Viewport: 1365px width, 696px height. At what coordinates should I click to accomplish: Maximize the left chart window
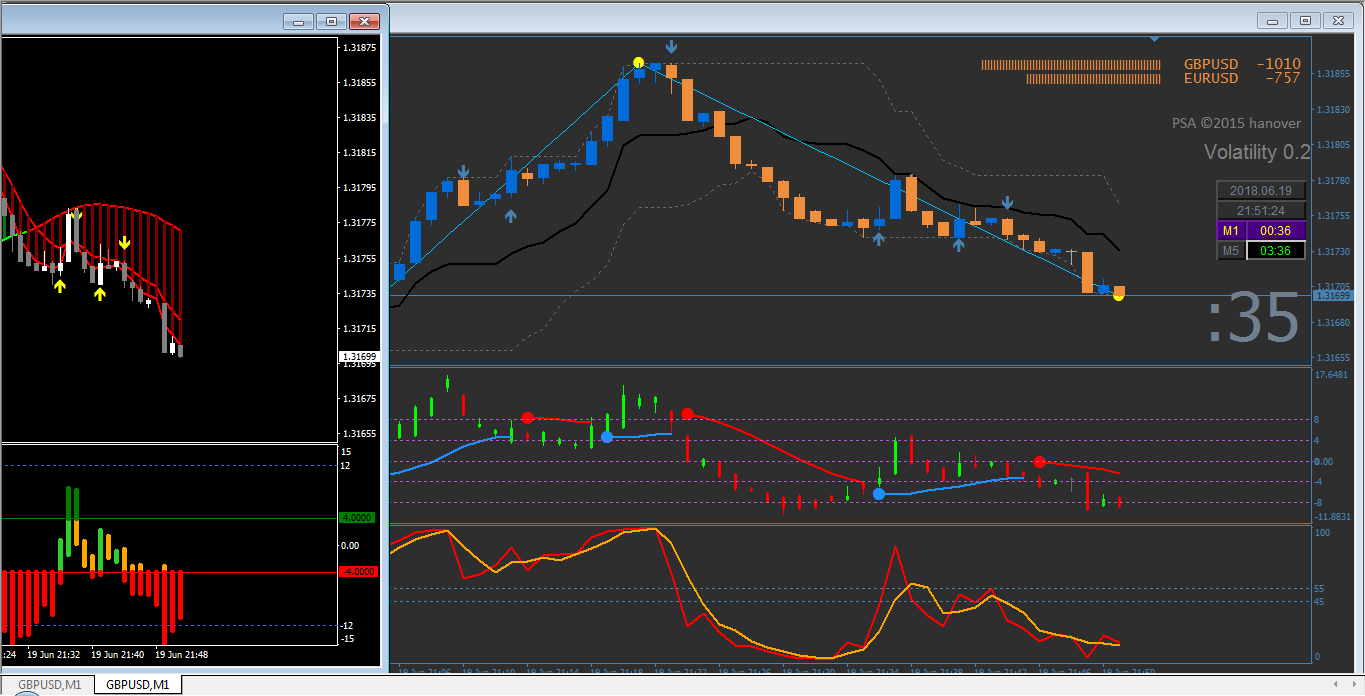click(x=332, y=21)
